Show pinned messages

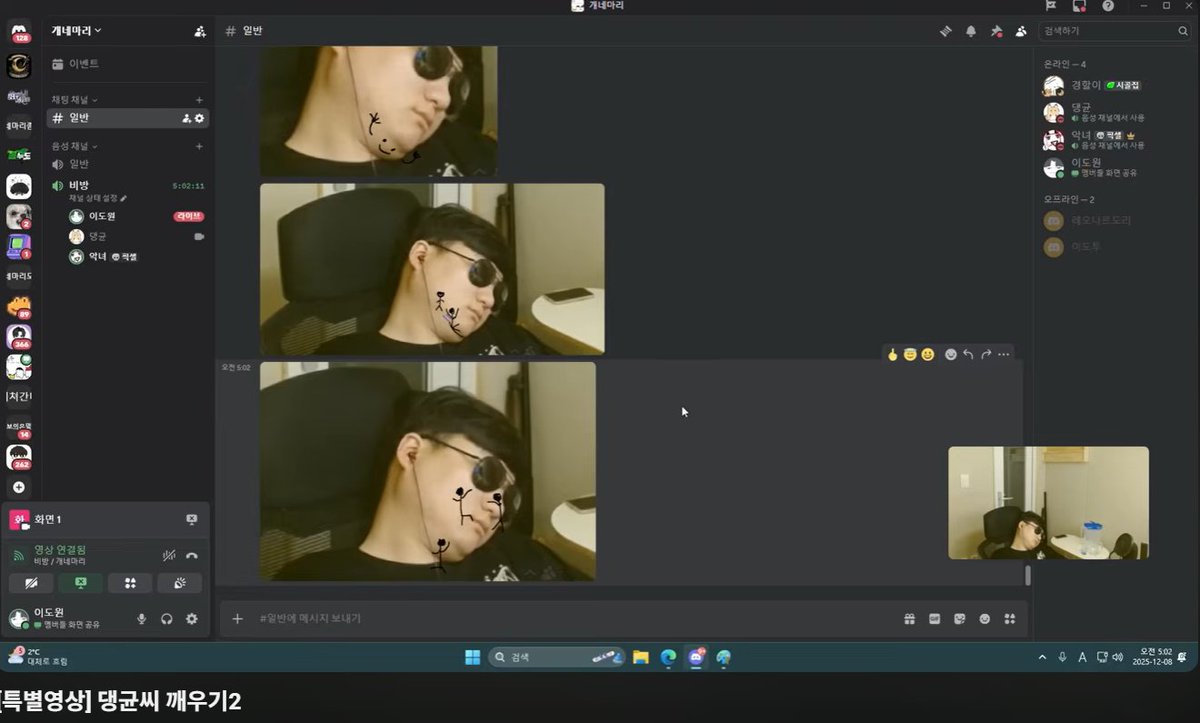[996, 31]
